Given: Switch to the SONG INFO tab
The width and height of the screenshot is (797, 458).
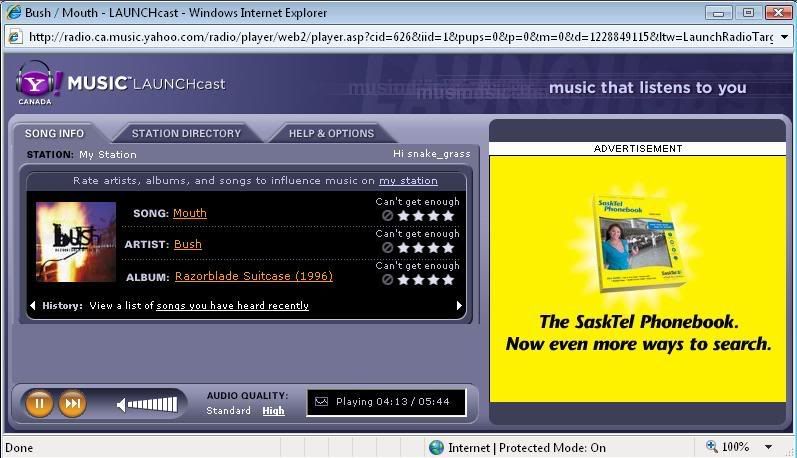Looking at the screenshot, I should [54, 133].
